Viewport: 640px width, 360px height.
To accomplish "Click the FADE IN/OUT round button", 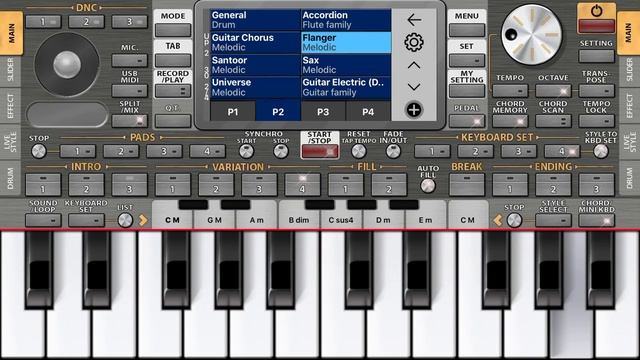I will tap(393, 151).
